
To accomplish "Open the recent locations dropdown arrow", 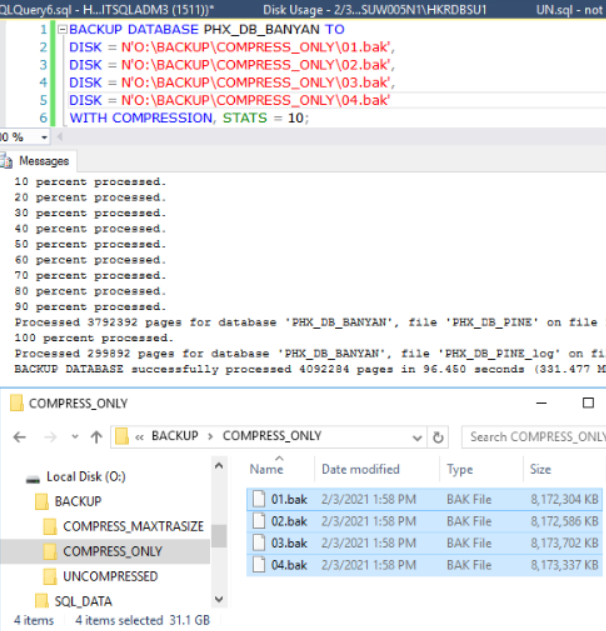I will click(x=75, y=437).
